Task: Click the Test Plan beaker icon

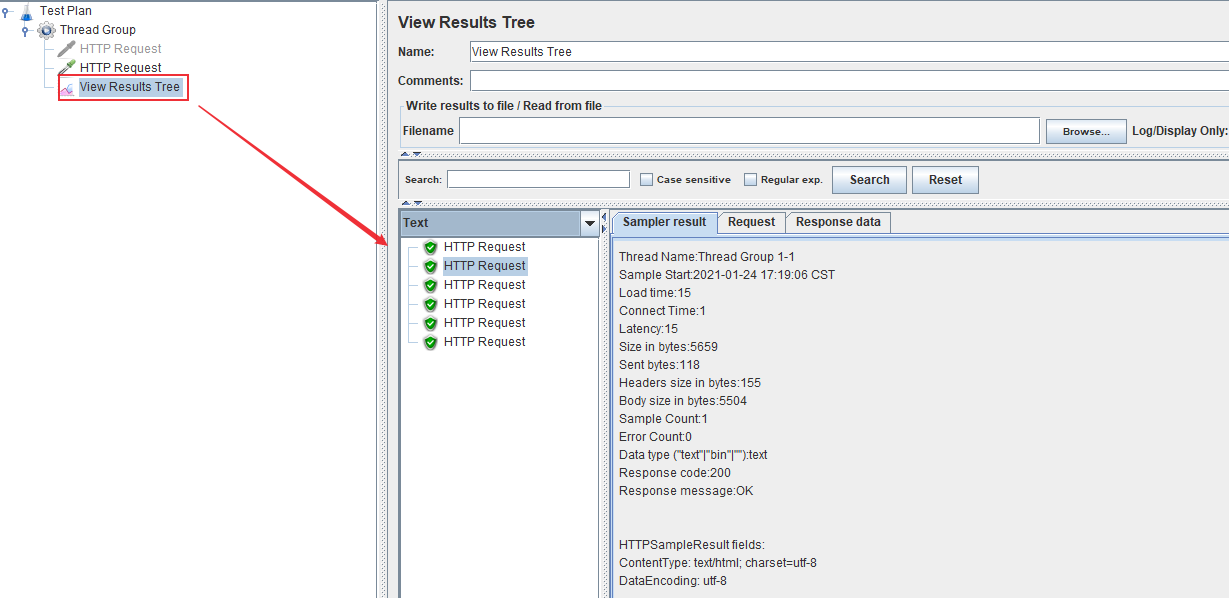Action: 26,11
